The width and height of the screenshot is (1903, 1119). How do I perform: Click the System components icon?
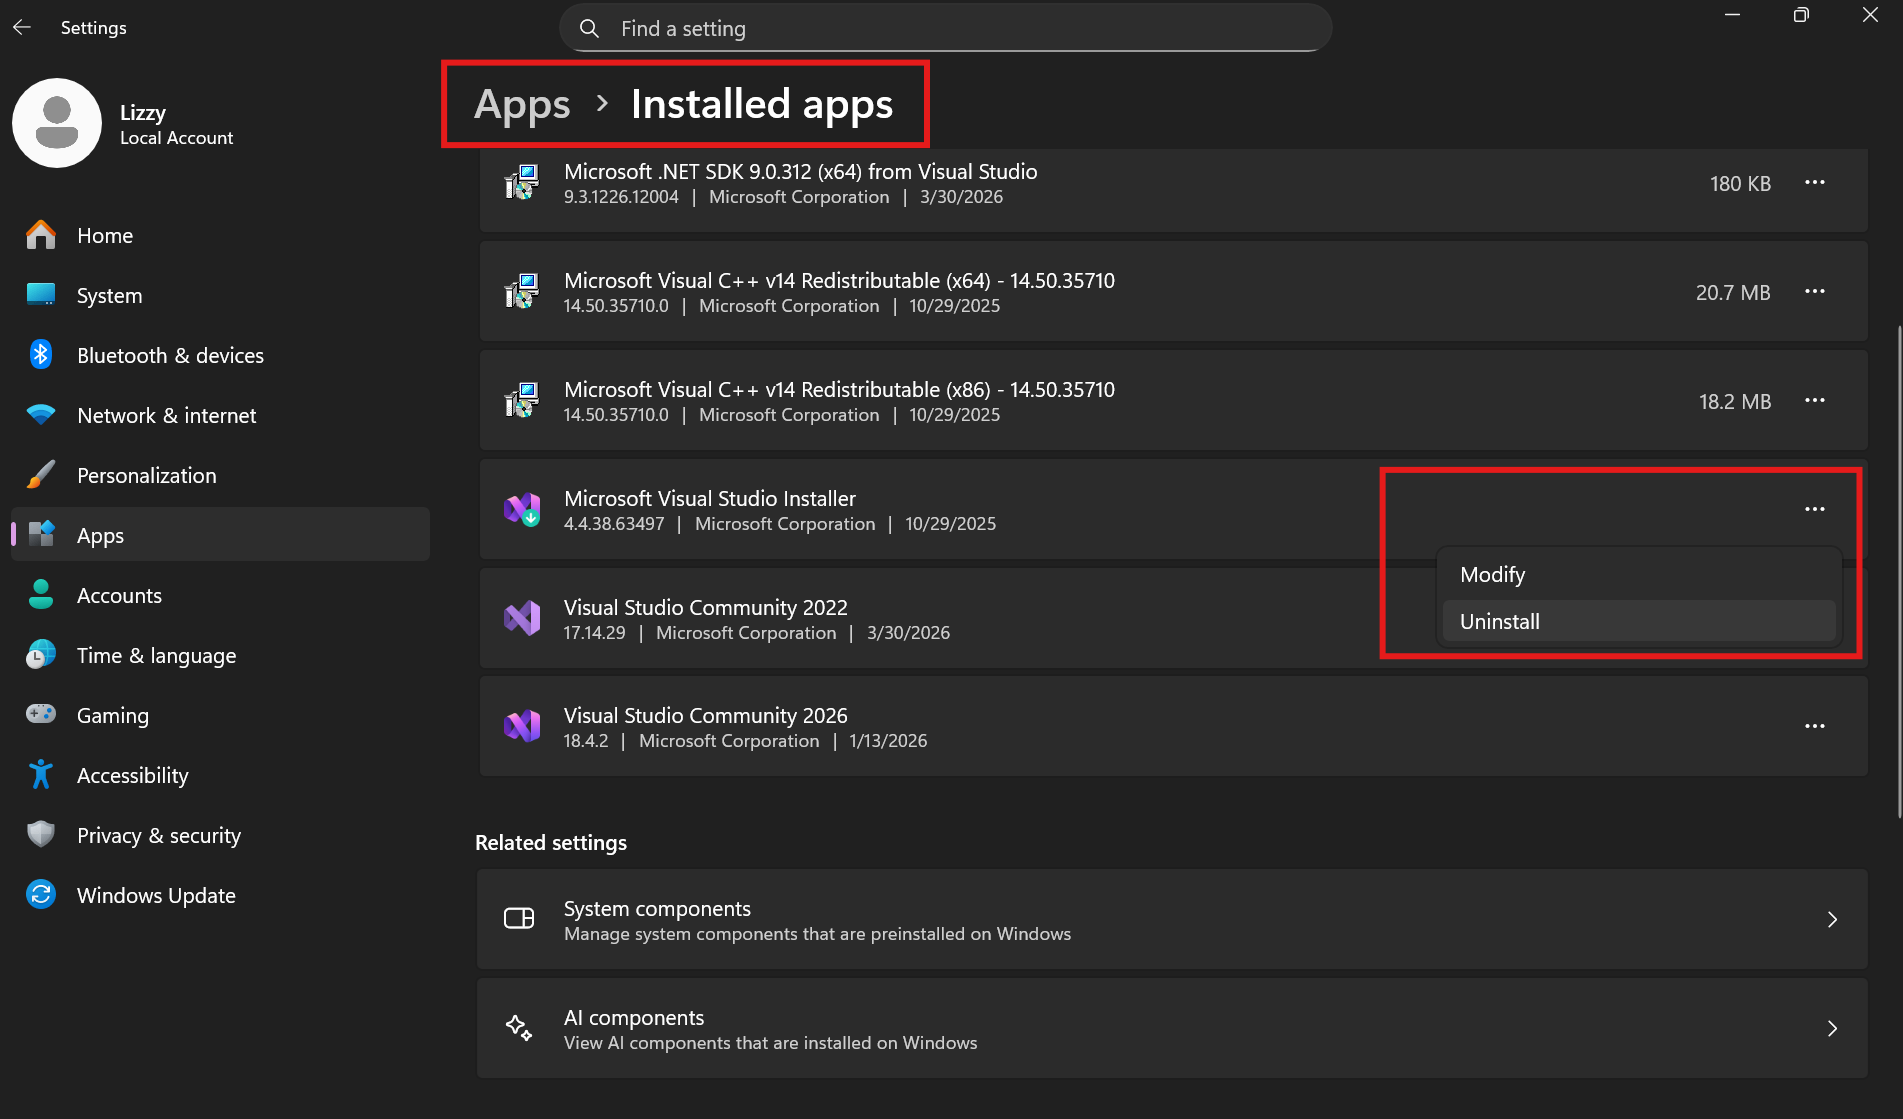pyautogui.click(x=519, y=919)
